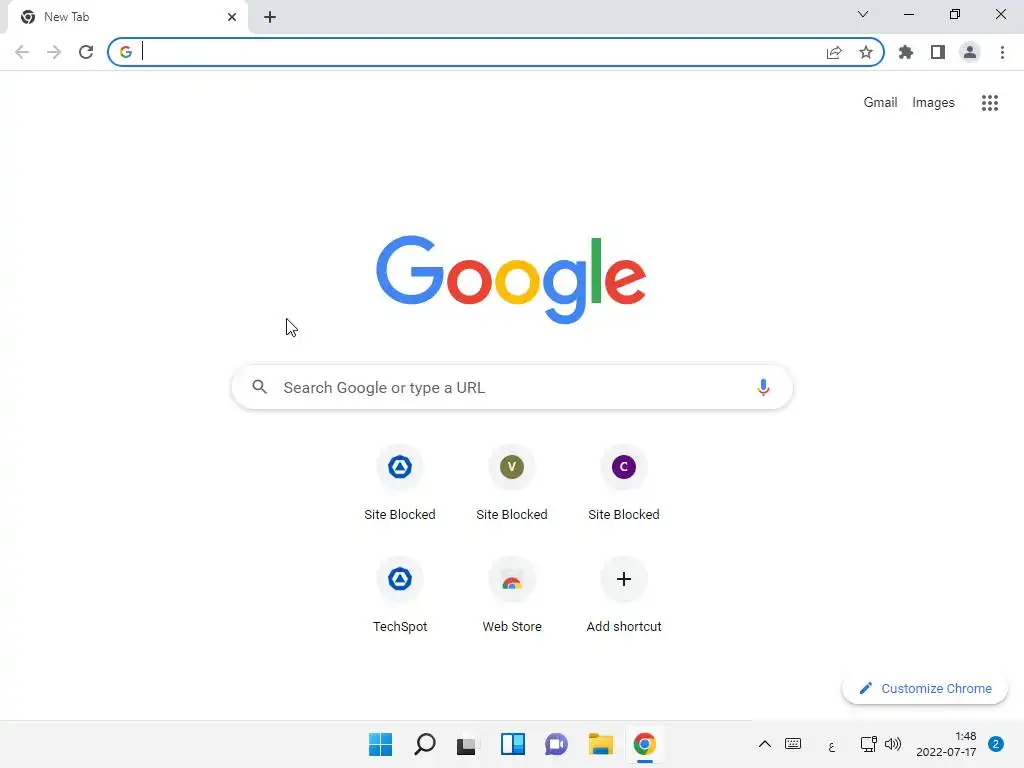The width and height of the screenshot is (1024, 768).
Task: Open the Site Blocked shortcut with C icon
Action: pyautogui.click(x=624, y=483)
